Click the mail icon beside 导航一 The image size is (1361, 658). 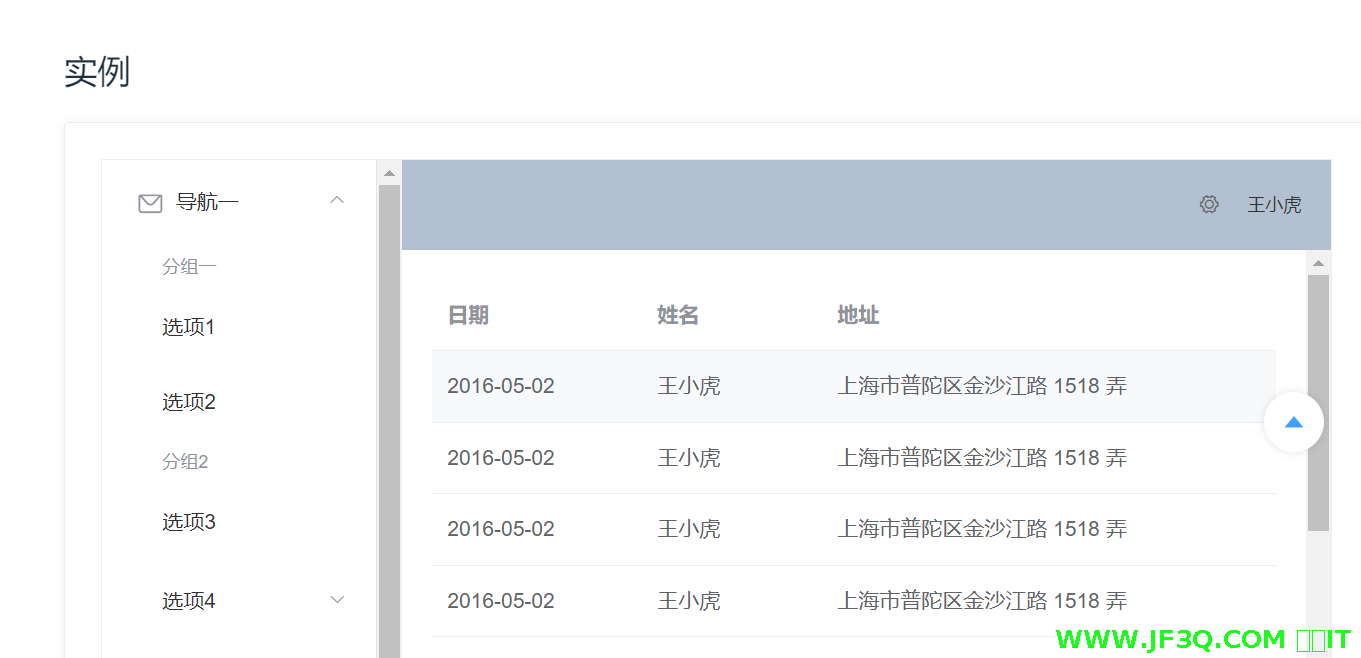[150, 203]
